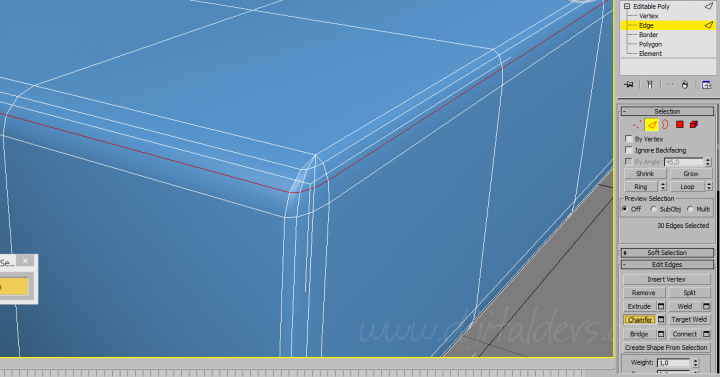Screen dimensions: 720x377
Task: Open Configure Modifier Sets icon
Action: (706, 84)
